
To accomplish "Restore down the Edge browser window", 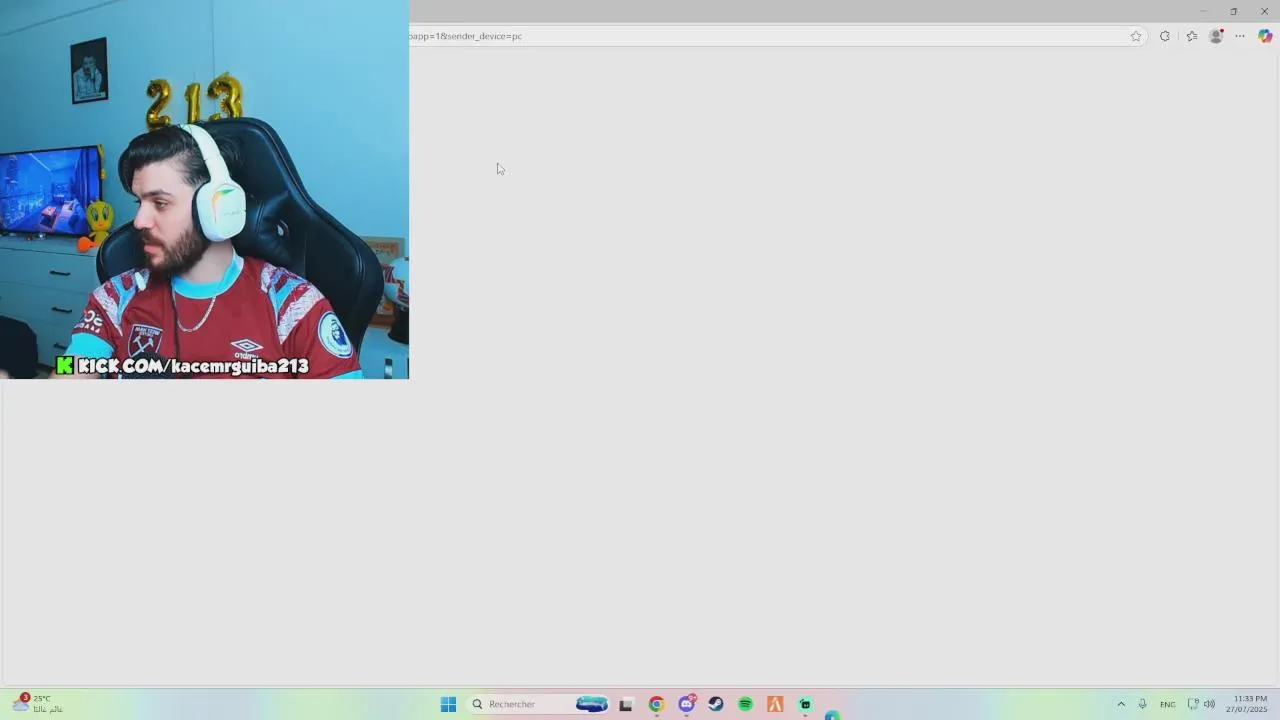I will click(x=1234, y=11).
